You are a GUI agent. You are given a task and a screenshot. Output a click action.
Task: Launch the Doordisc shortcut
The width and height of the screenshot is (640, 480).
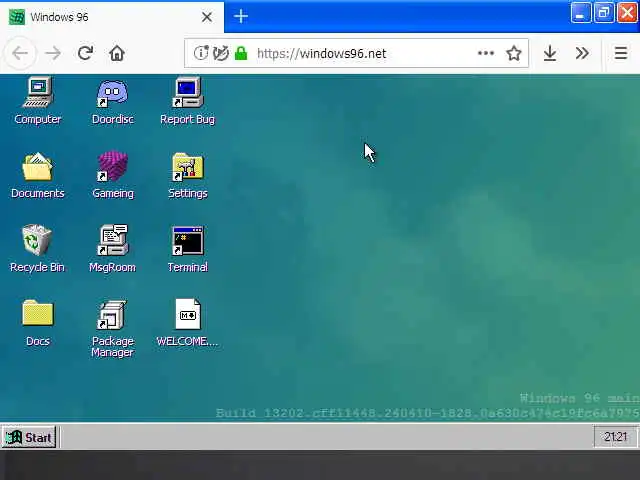pos(113,101)
